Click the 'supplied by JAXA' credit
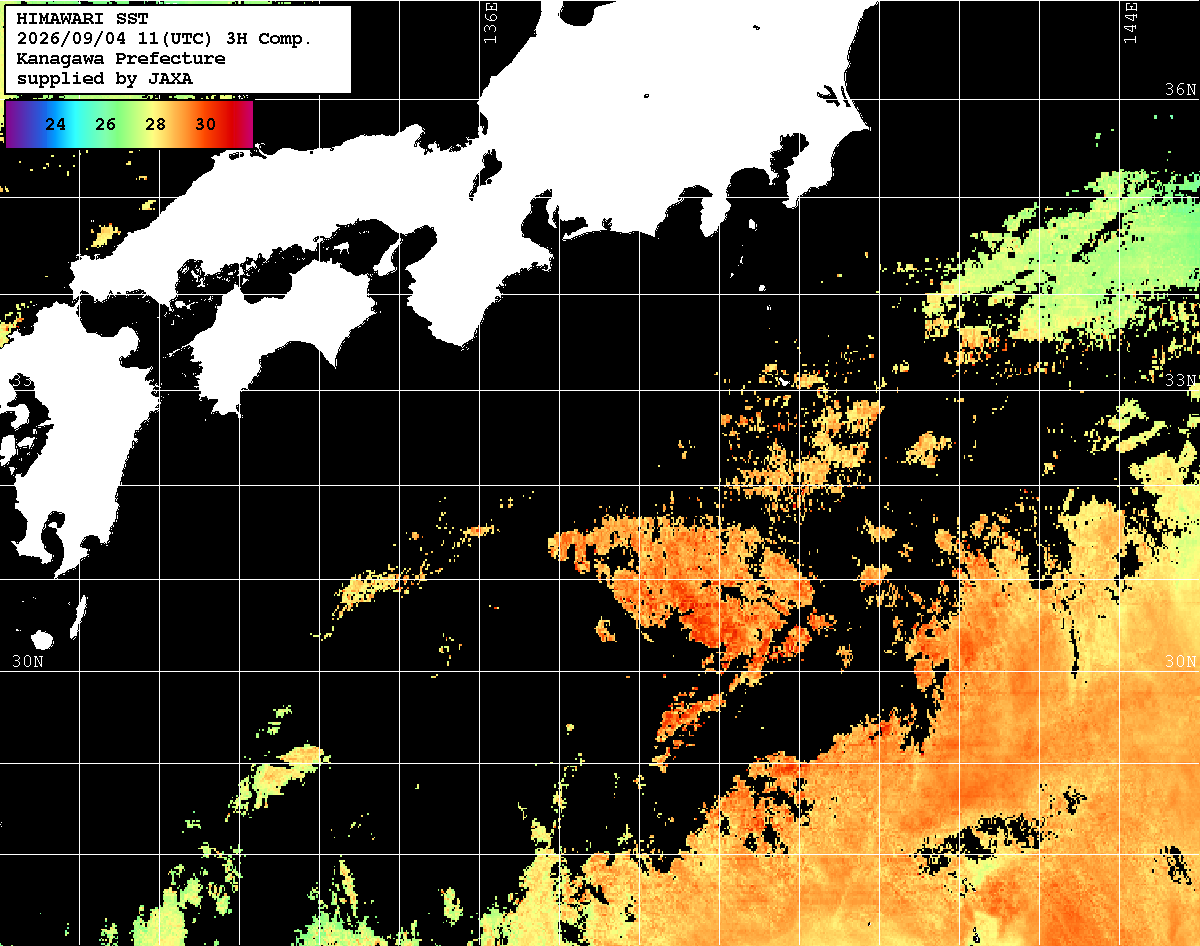The height and width of the screenshot is (946, 1200). pyautogui.click(x=105, y=79)
